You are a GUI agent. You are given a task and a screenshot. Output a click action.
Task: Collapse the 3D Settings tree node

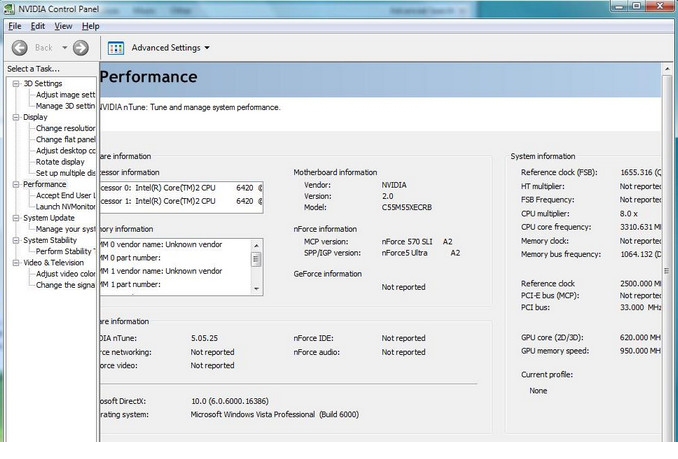pyautogui.click(x=16, y=83)
